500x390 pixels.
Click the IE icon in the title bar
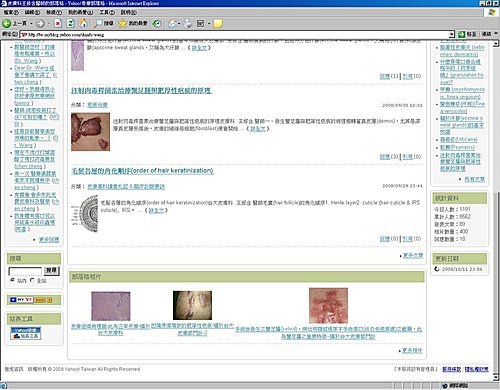coord(4,3)
